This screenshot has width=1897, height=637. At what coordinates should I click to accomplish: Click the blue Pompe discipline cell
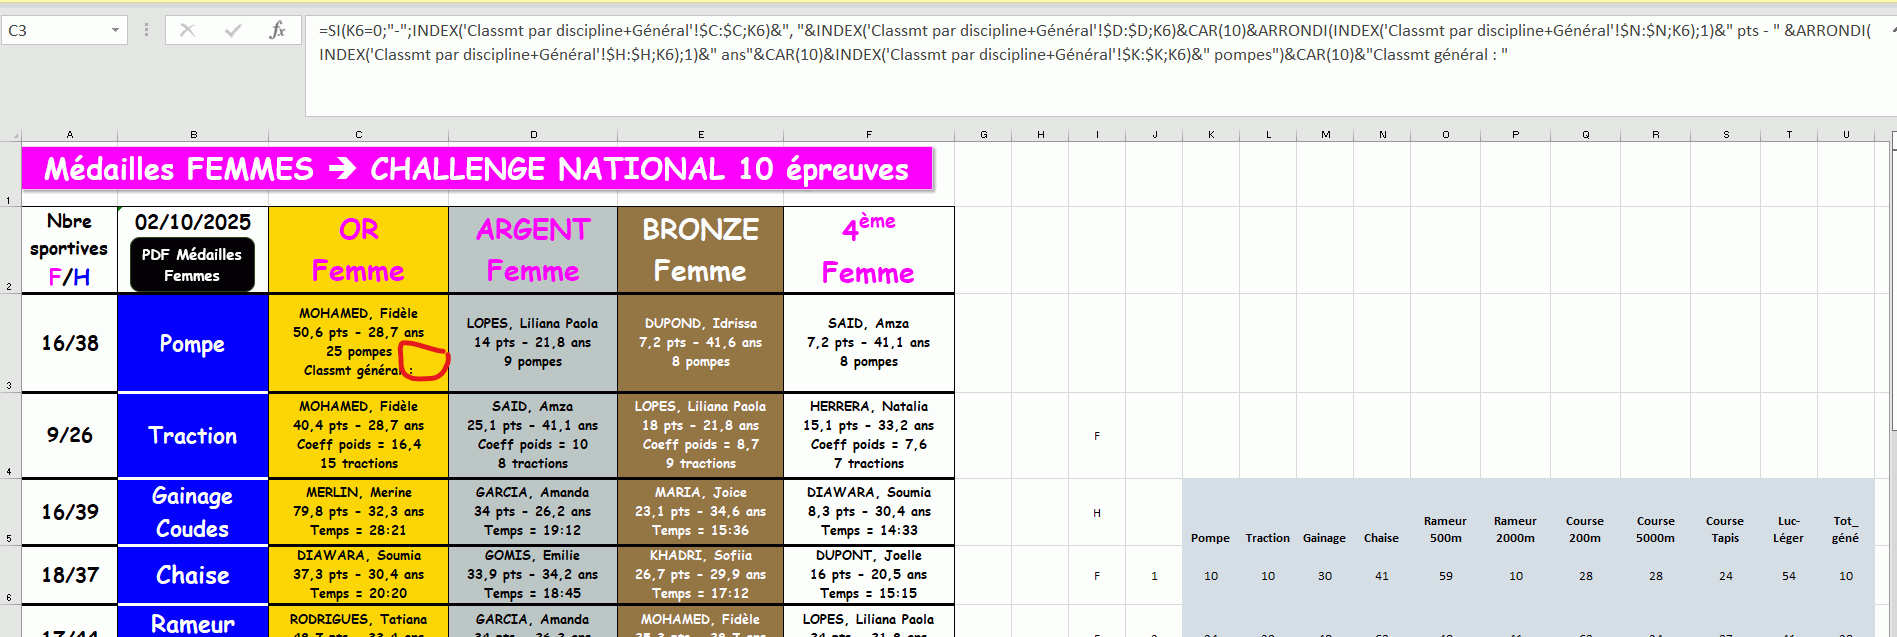tap(192, 343)
